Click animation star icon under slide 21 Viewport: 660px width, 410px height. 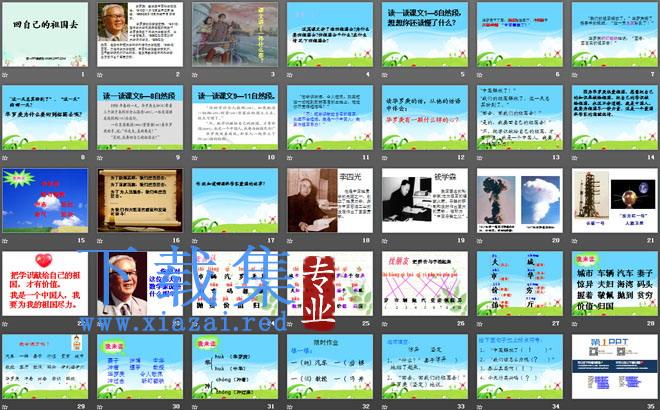click(x=575, y=241)
